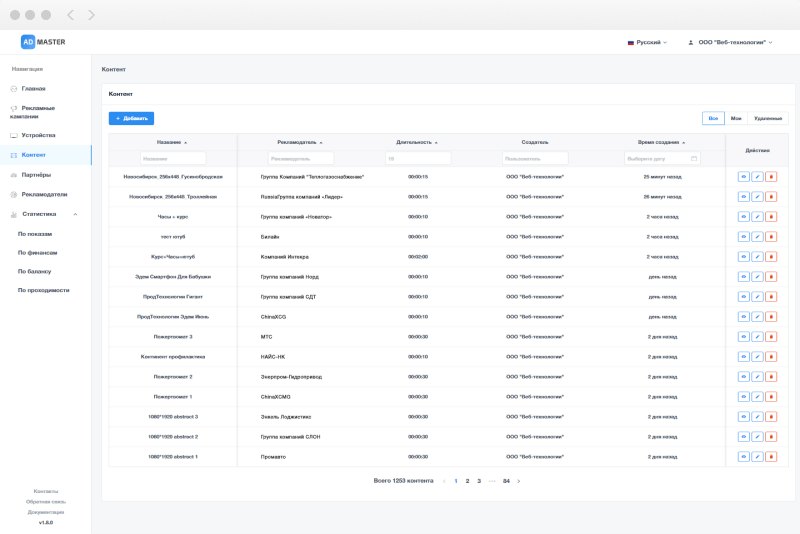
Task: View content in the НАЙС-НК row
Action: tap(743, 357)
